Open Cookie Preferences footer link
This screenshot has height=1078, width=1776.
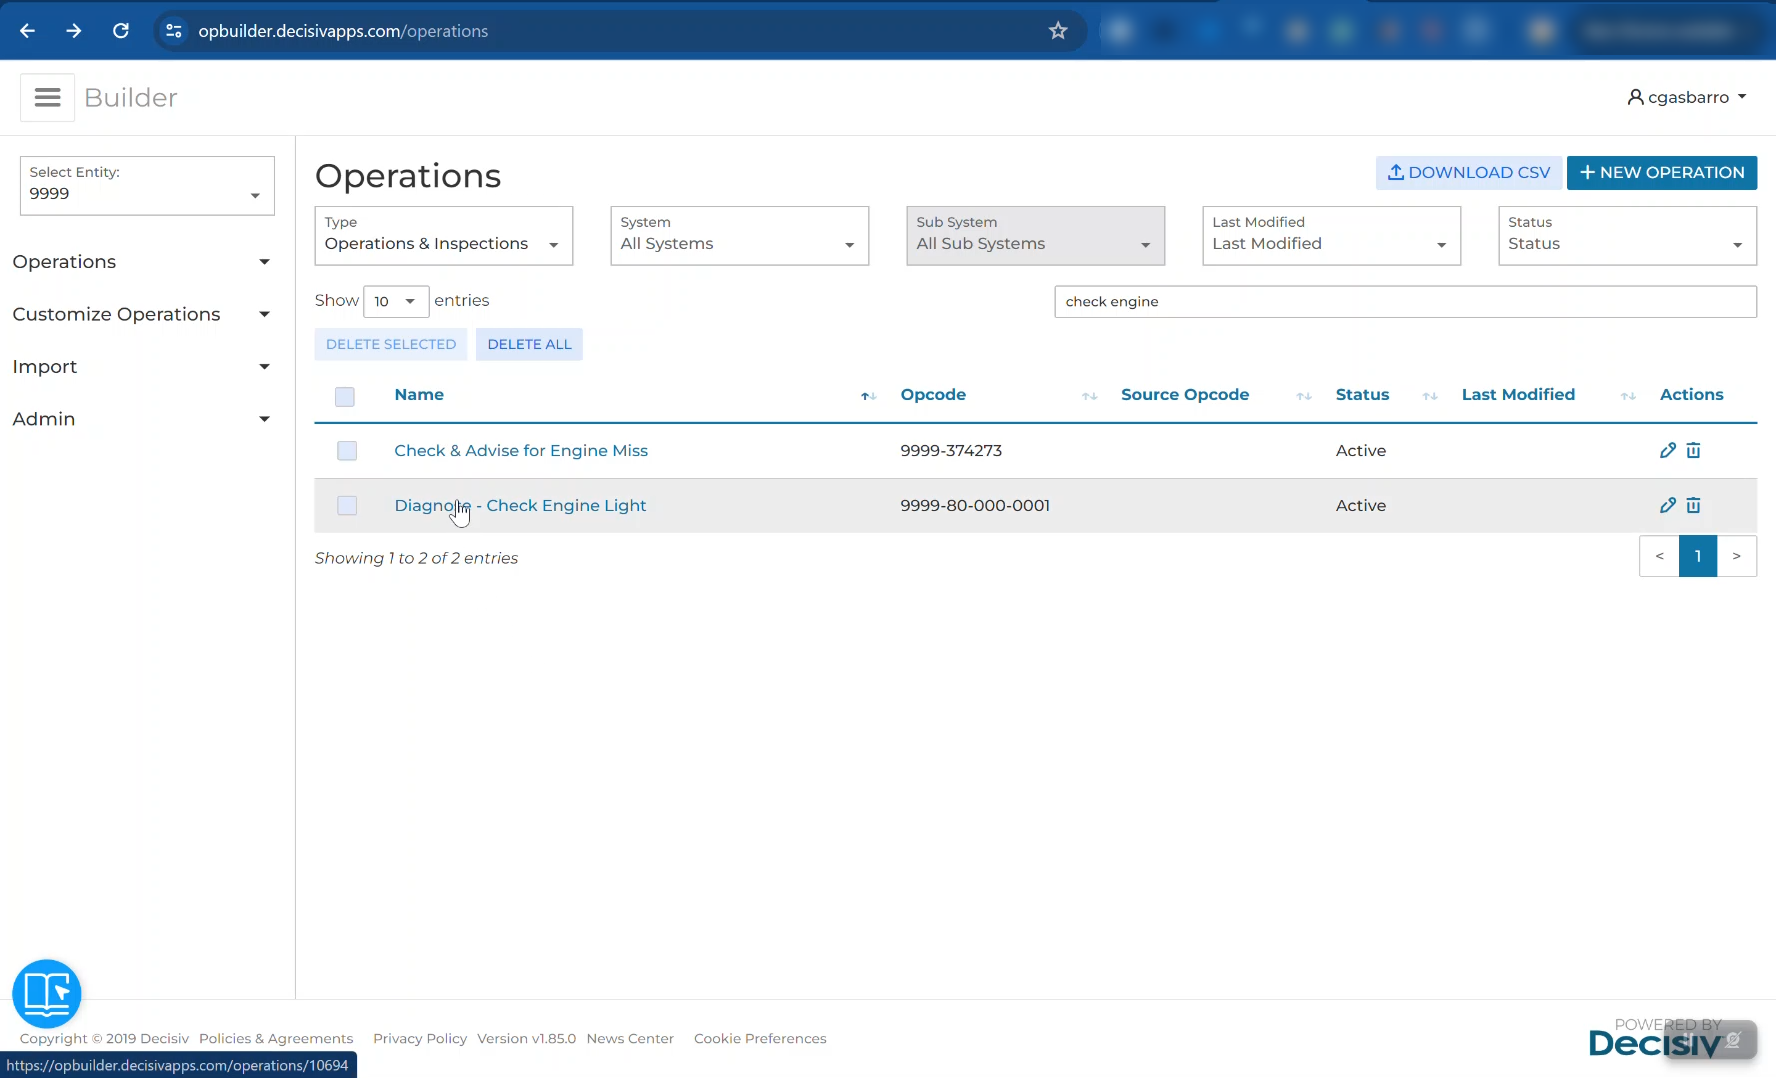(760, 1038)
